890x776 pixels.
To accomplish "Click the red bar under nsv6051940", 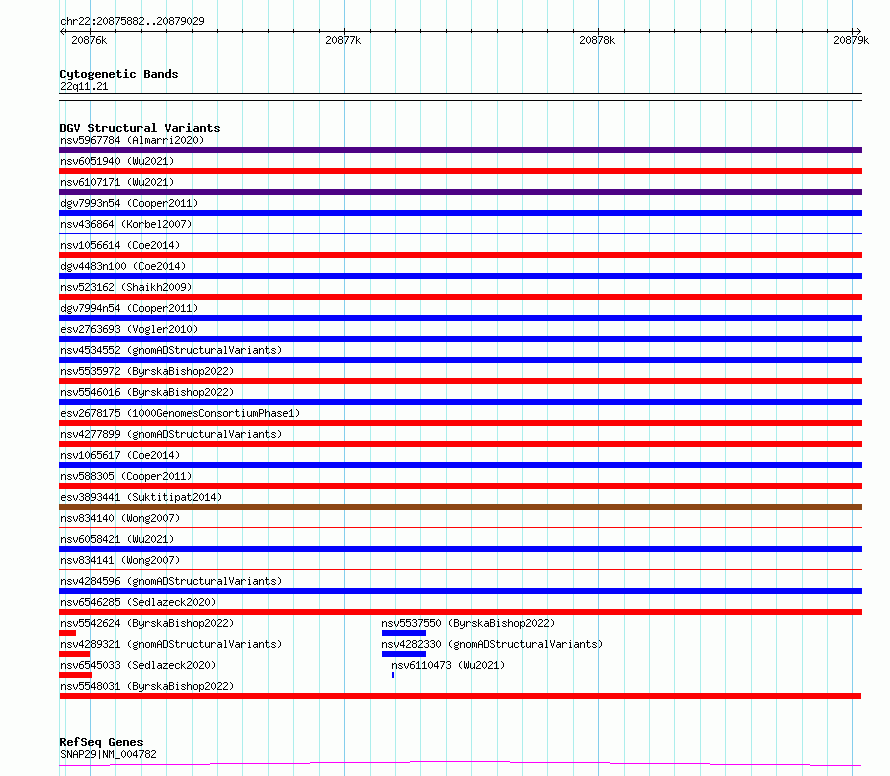I will [x=460, y=171].
